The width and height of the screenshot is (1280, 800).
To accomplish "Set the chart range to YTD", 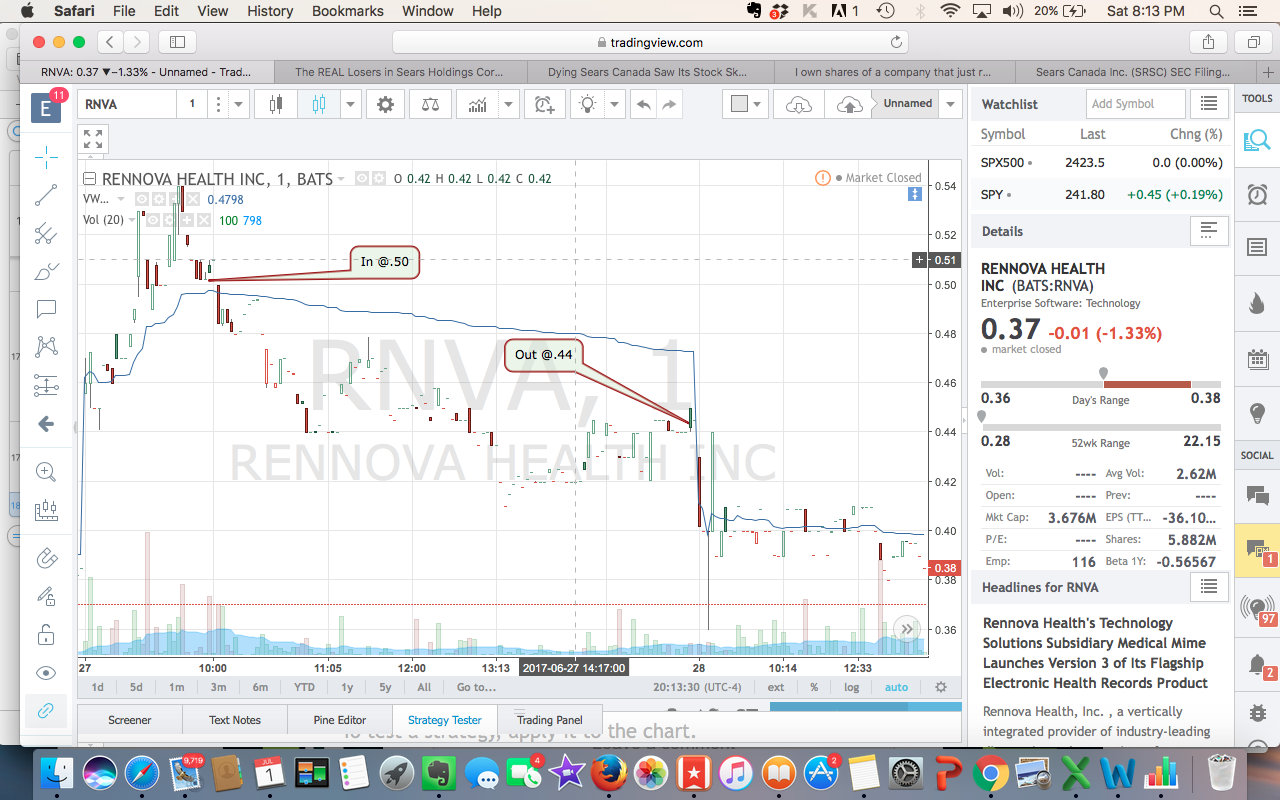I will [304, 687].
